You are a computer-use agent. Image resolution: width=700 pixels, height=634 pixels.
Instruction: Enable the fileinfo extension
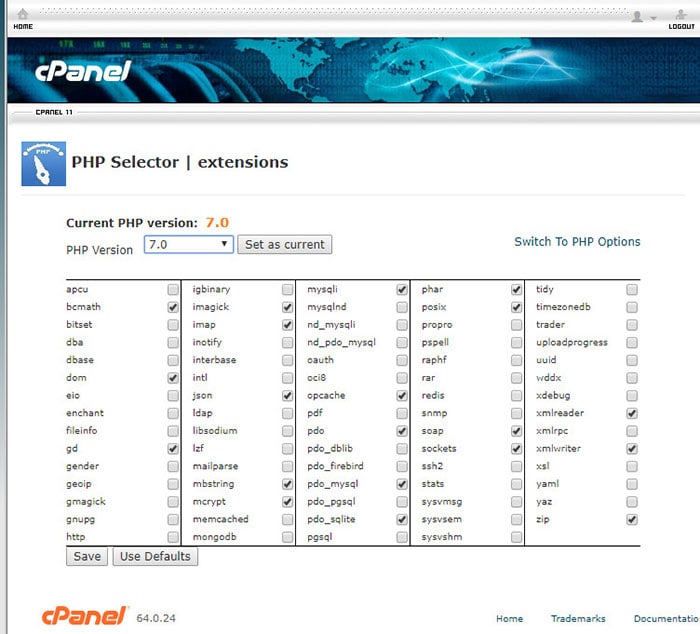click(173, 431)
